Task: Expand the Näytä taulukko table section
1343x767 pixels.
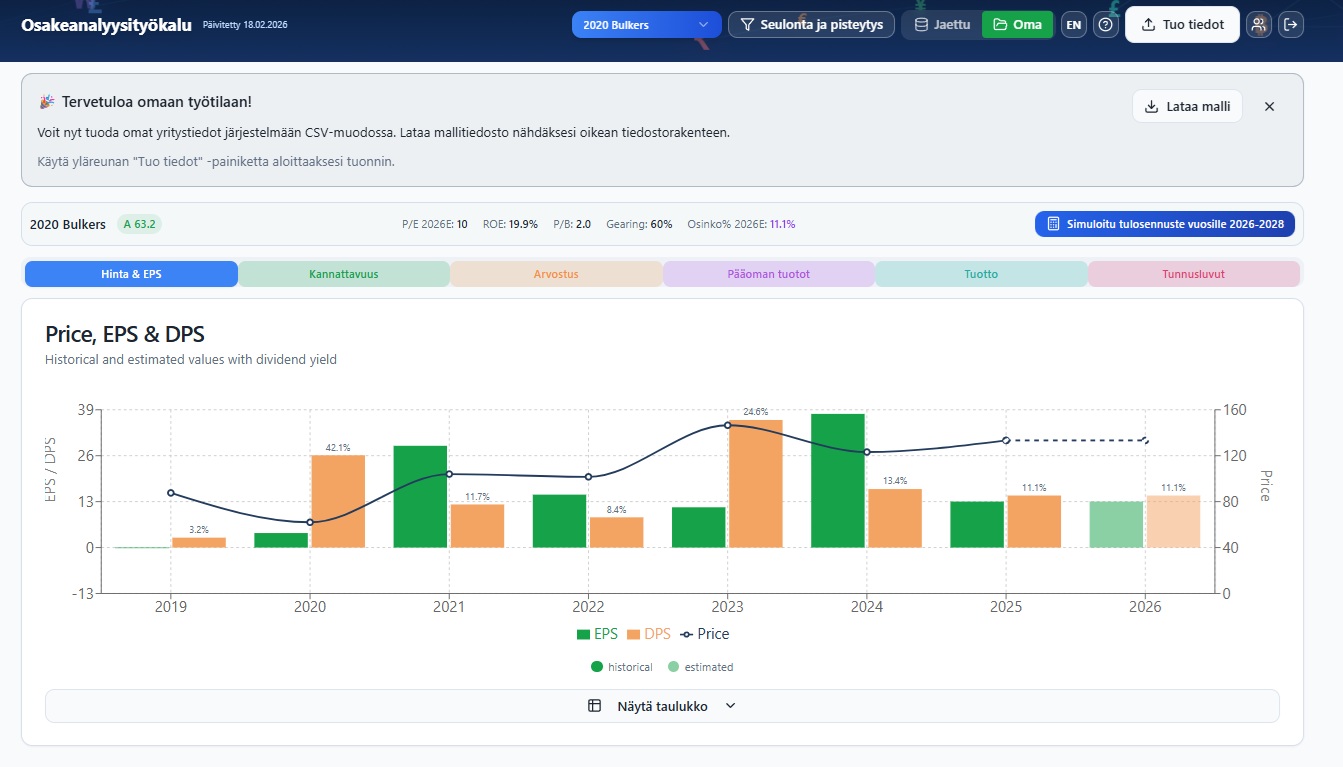Action: (662, 706)
